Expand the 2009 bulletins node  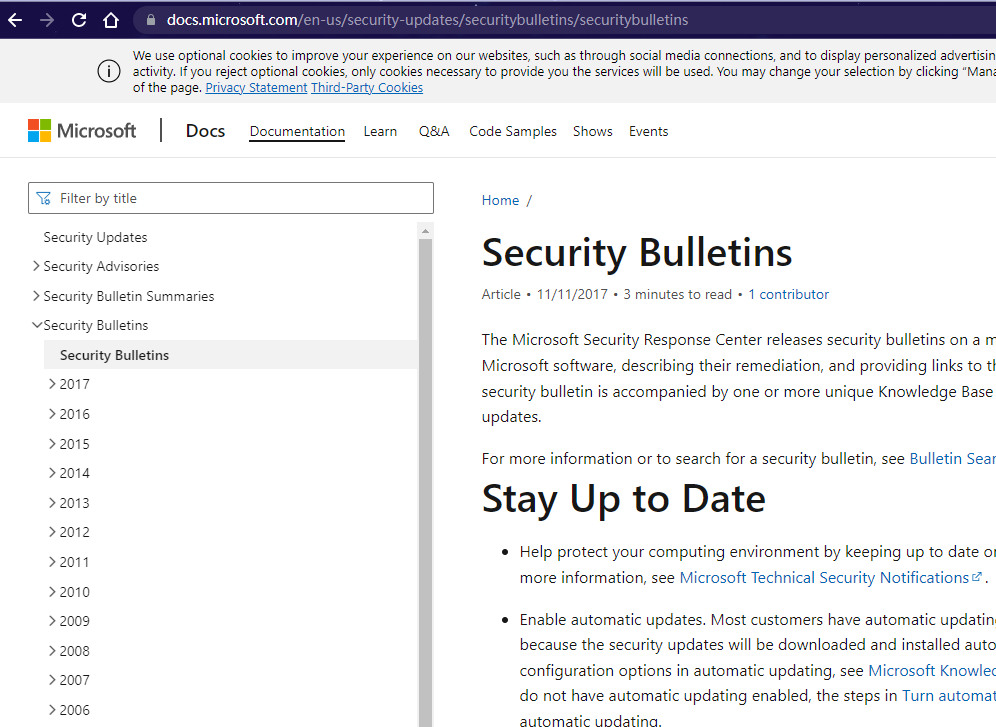(x=53, y=621)
